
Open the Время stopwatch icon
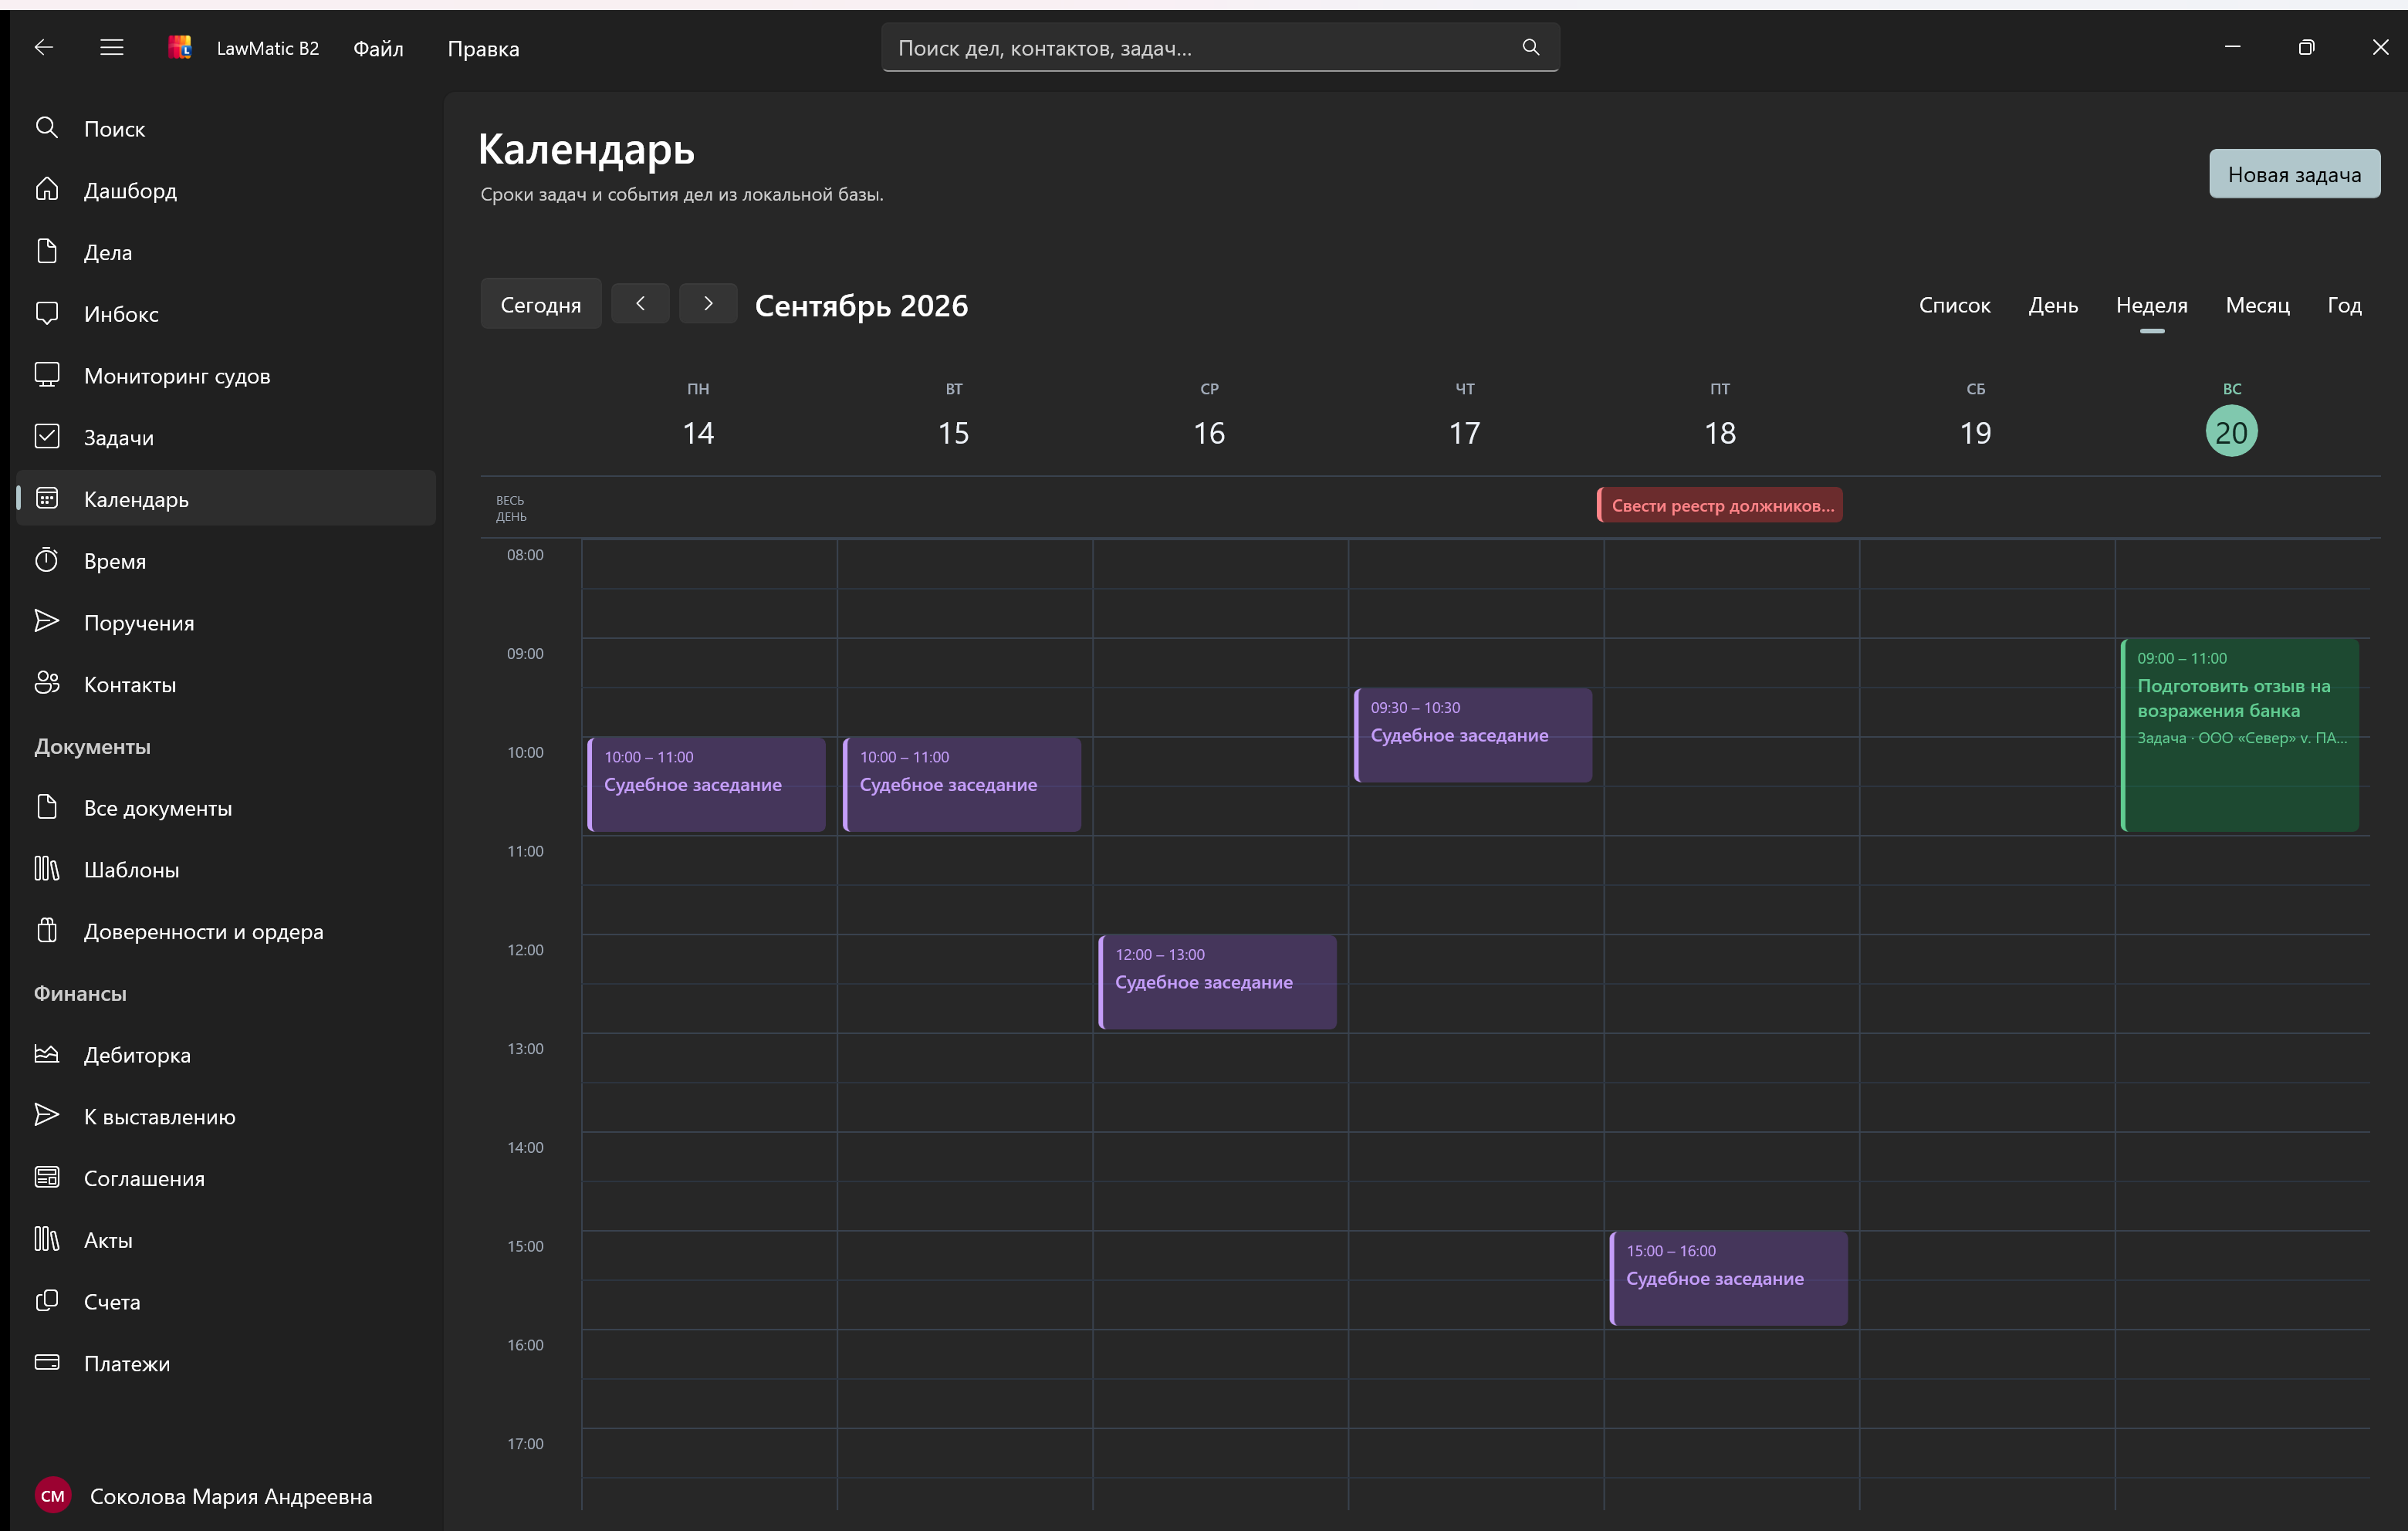click(47, 560)
